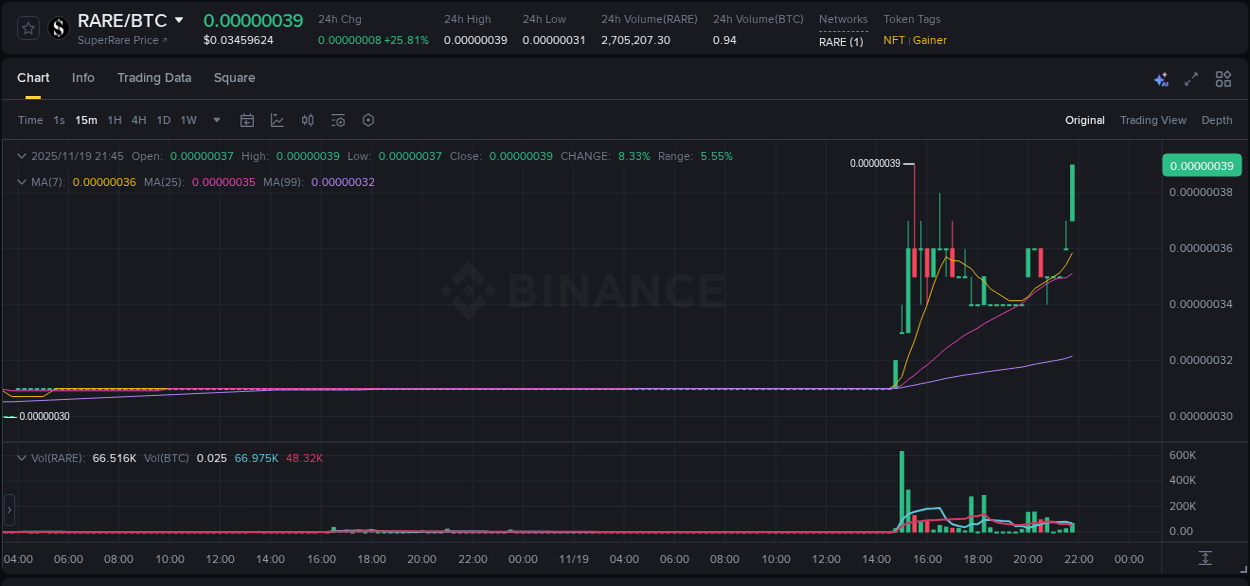Viewport: 1250px width, 586px height.
Task: Open the AI assistant icon
Action: [x=1161, y=78]
